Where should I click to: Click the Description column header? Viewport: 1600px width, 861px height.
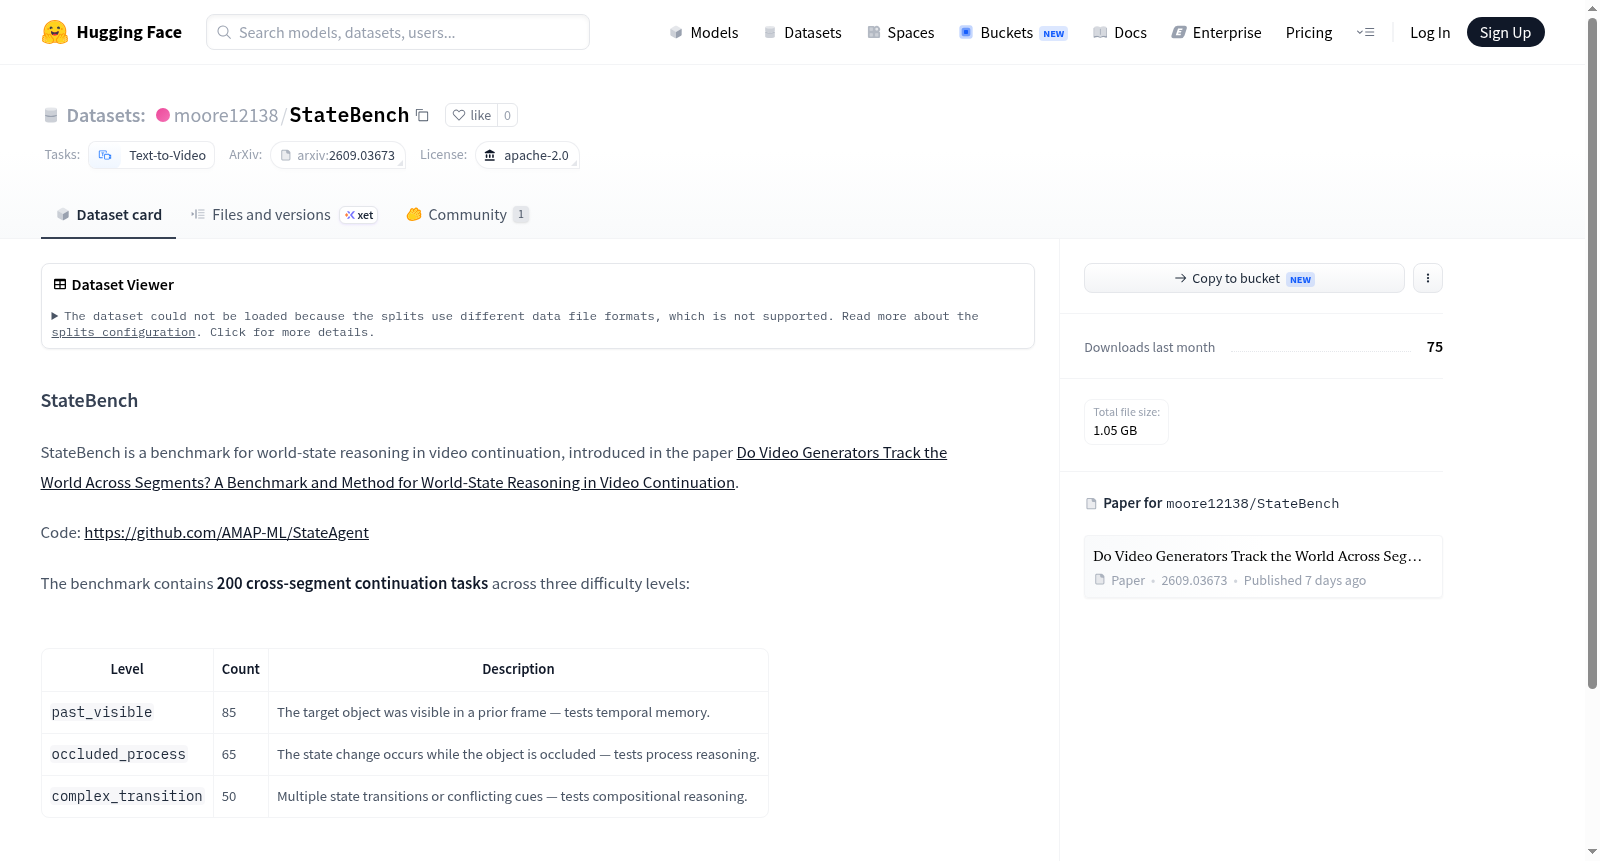coord(518,669)
